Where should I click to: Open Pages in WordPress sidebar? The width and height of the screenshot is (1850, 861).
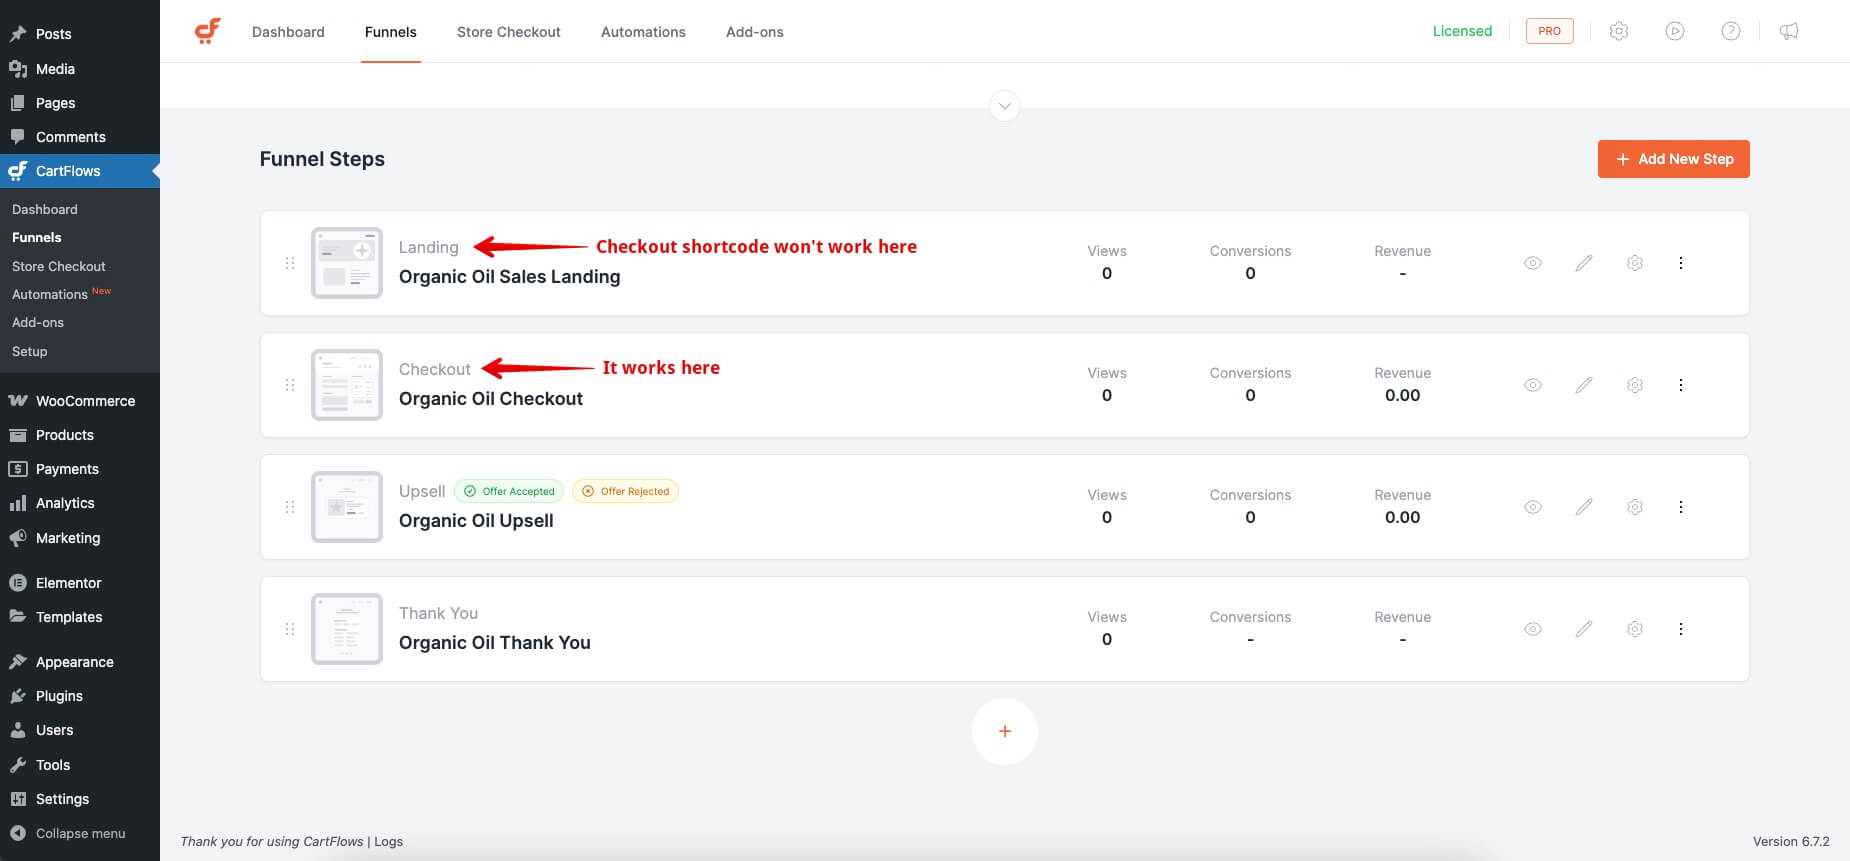pyautogui.click(x=80, y=103)
